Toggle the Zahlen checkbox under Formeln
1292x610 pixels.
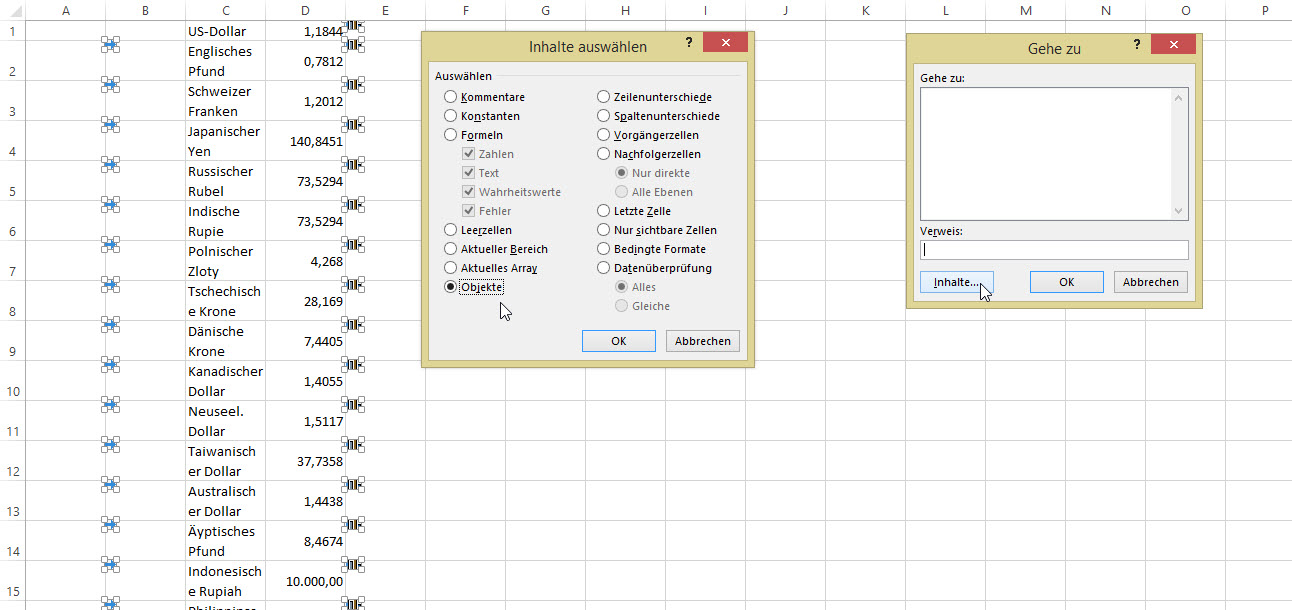(469, 154)
